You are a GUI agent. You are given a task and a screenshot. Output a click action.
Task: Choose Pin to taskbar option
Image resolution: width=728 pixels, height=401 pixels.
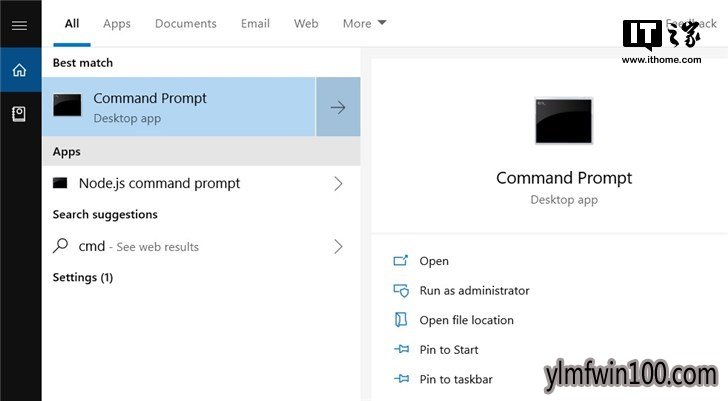coord(455,379)
